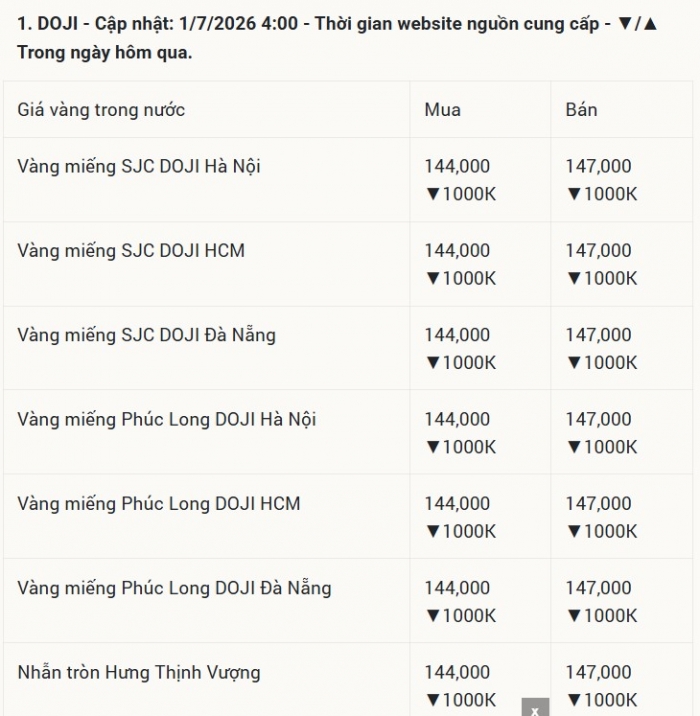Select Vàng miếng Phúc Long DOJI HCM row
The width and height of the screenshot is (700, 716).
pyautogui.click(x=348, y=516)
